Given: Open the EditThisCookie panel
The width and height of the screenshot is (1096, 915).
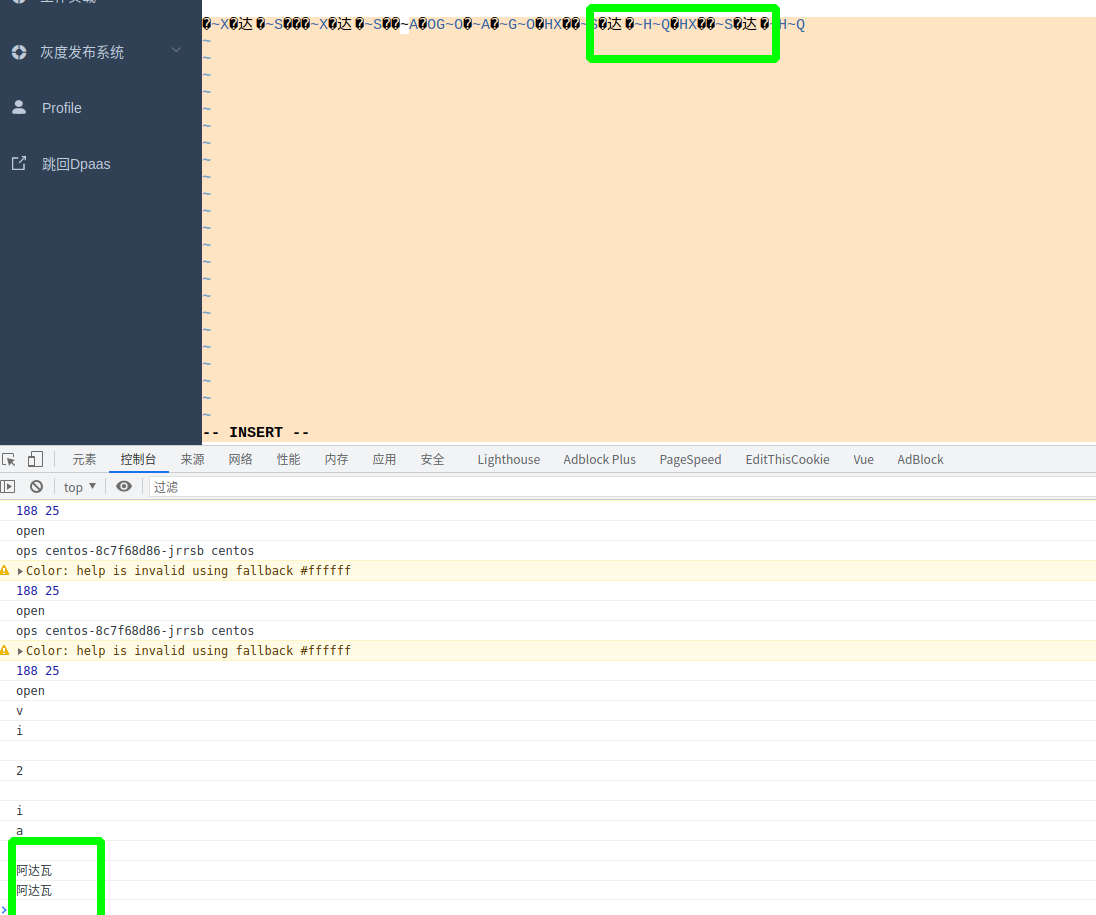Looking at the screenshot, I should pos(787,459).
